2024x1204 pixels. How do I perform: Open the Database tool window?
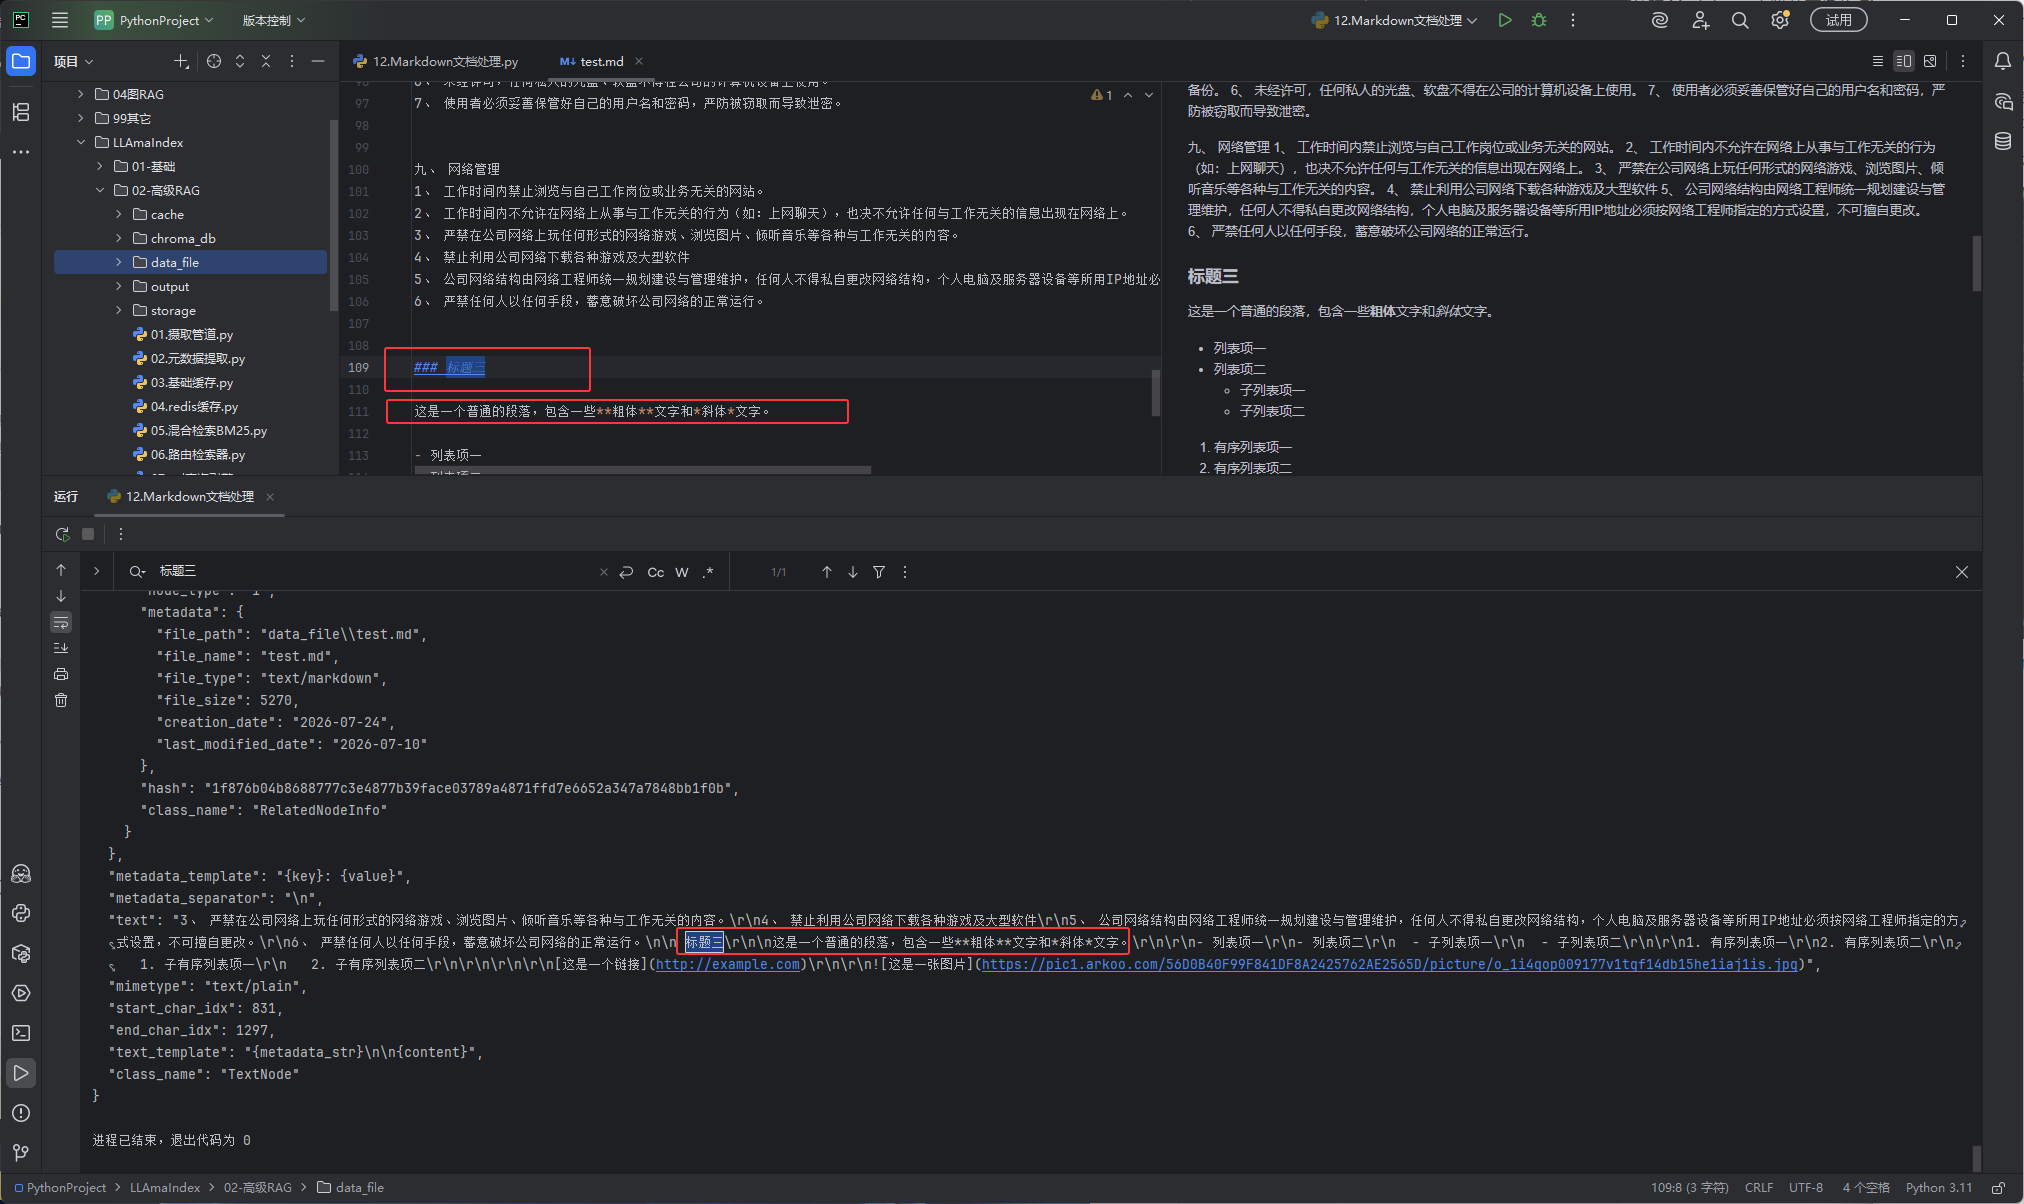pos(2003,141)
